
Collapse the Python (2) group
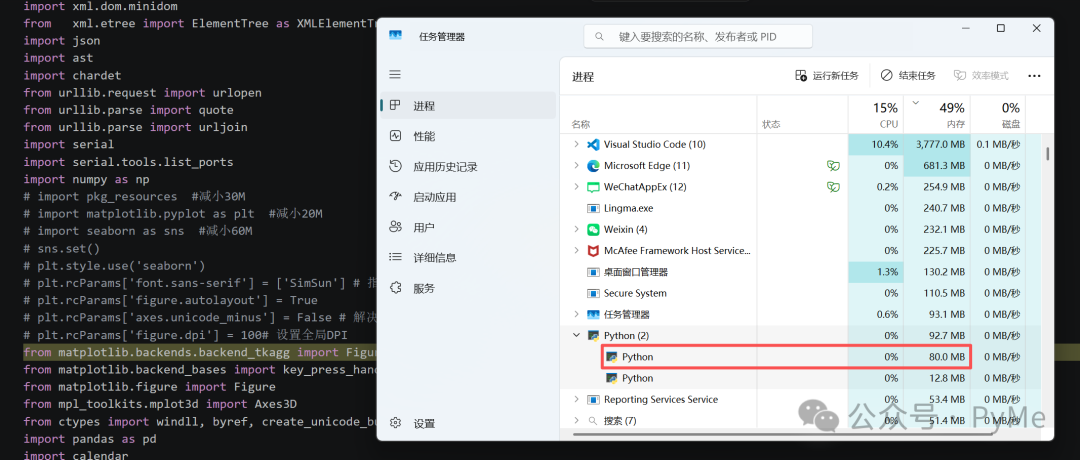[577, 335]
